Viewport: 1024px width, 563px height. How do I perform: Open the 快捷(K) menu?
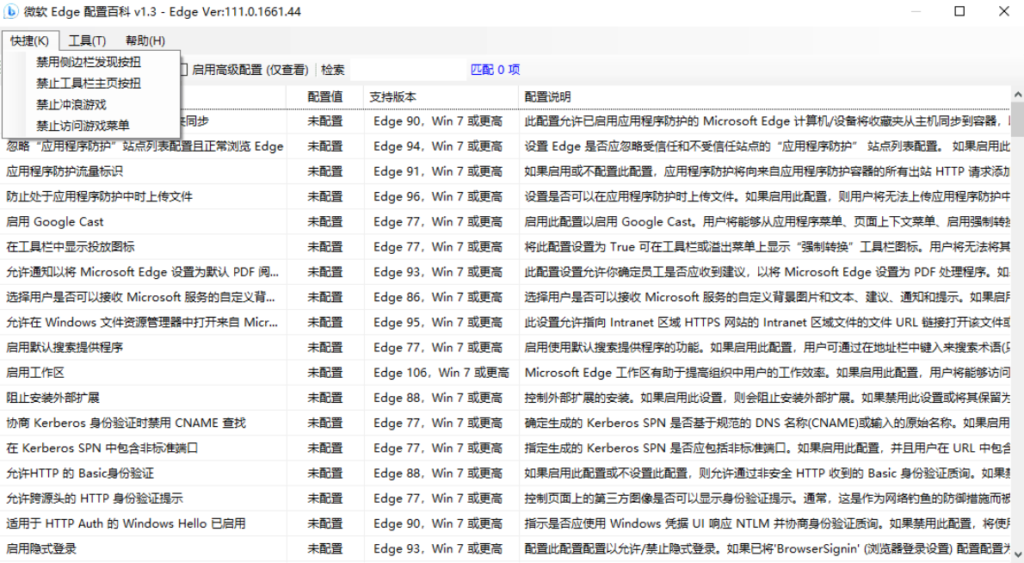pos(30,41)
